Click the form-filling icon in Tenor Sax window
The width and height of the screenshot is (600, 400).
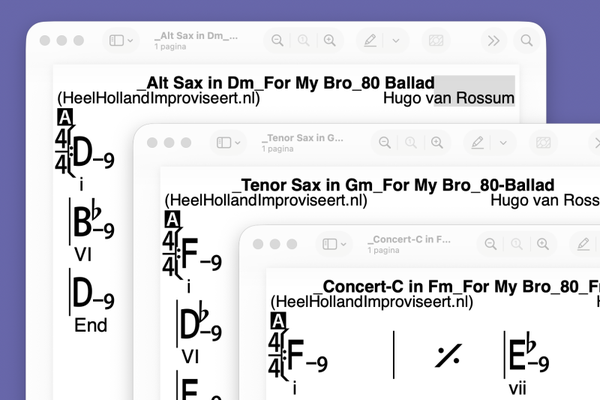543,142
